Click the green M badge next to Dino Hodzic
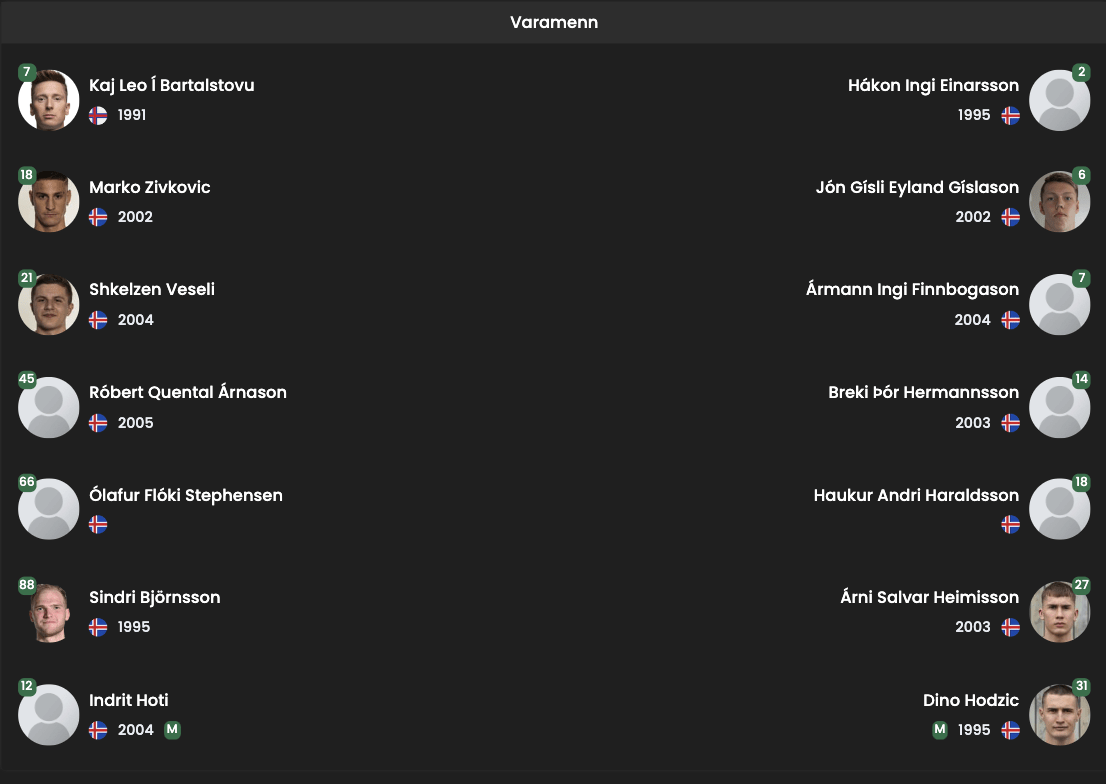Viewport: 1106px width, 784px height. coord(939,730)
